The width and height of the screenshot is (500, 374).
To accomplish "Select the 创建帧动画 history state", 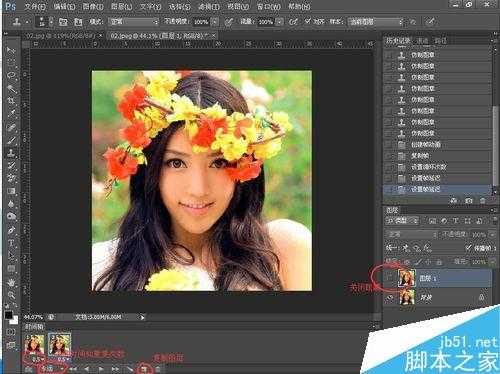I will pyautogui.click(x=437, y=144).
